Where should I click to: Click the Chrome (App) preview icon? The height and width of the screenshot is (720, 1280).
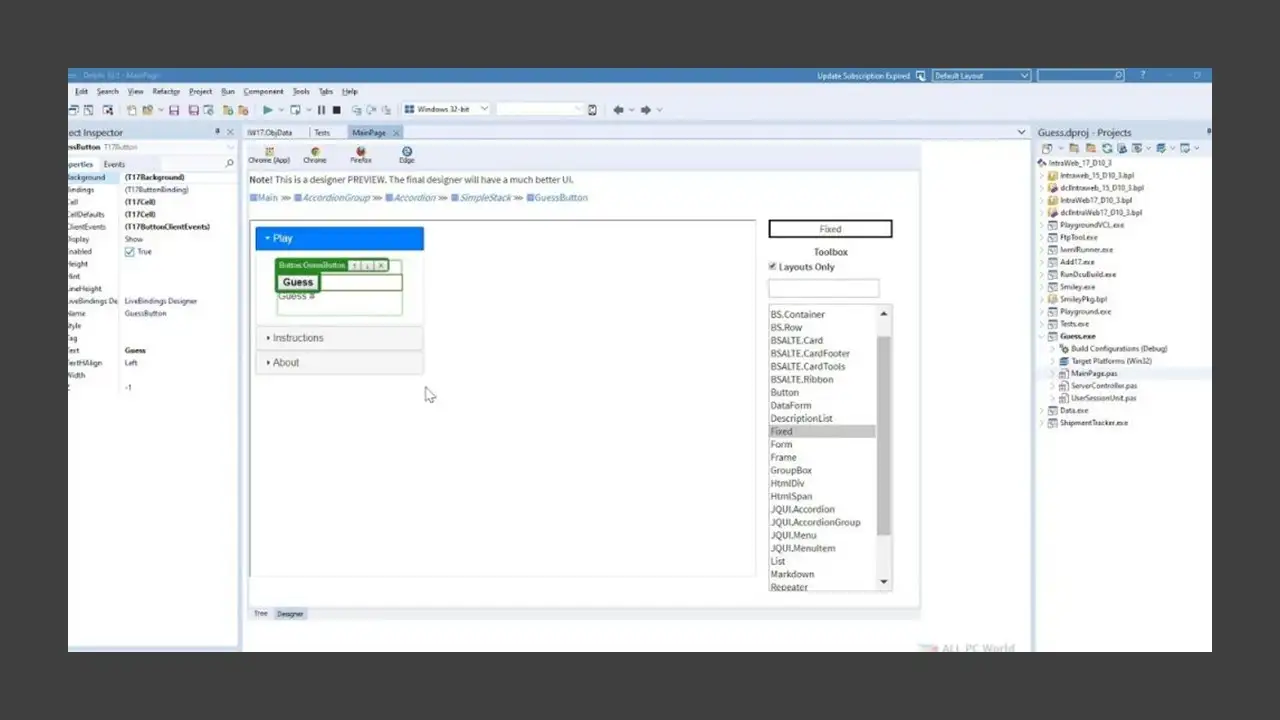pos(269,154)
